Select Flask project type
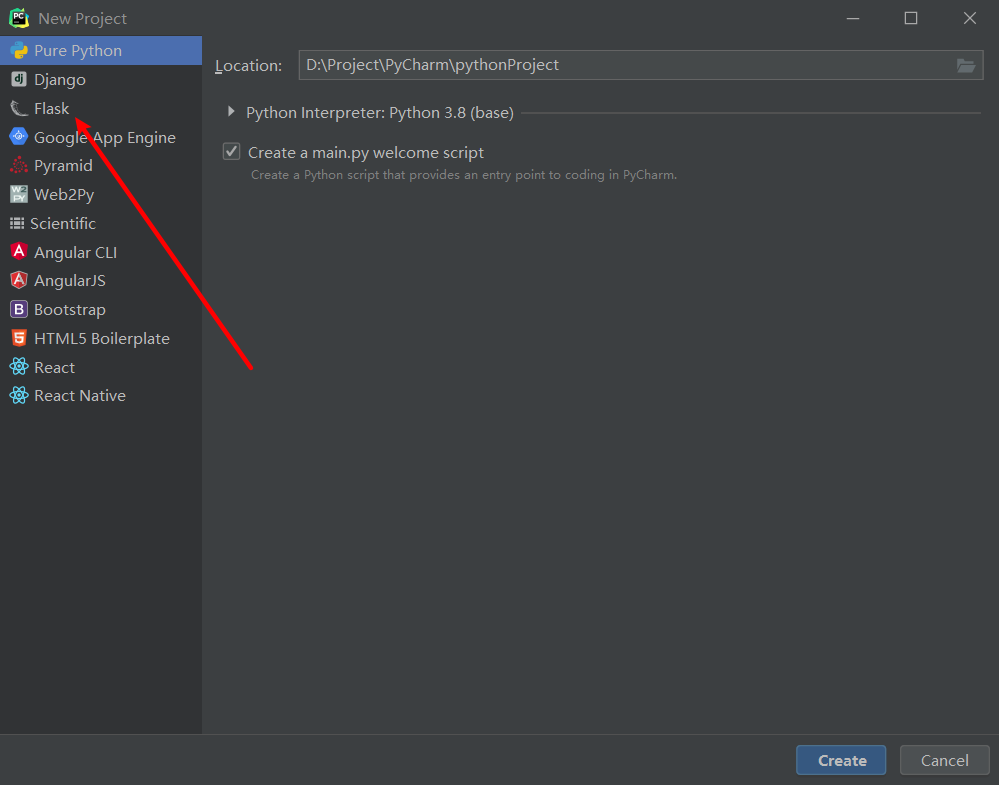The height and width of the screenshot is (785, 999). click(101, 108)
